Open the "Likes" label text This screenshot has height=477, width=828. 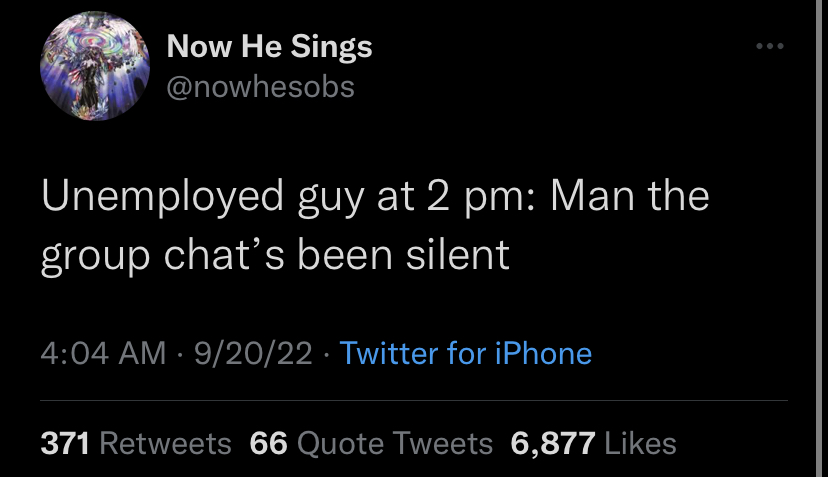(x=640, y=443)
